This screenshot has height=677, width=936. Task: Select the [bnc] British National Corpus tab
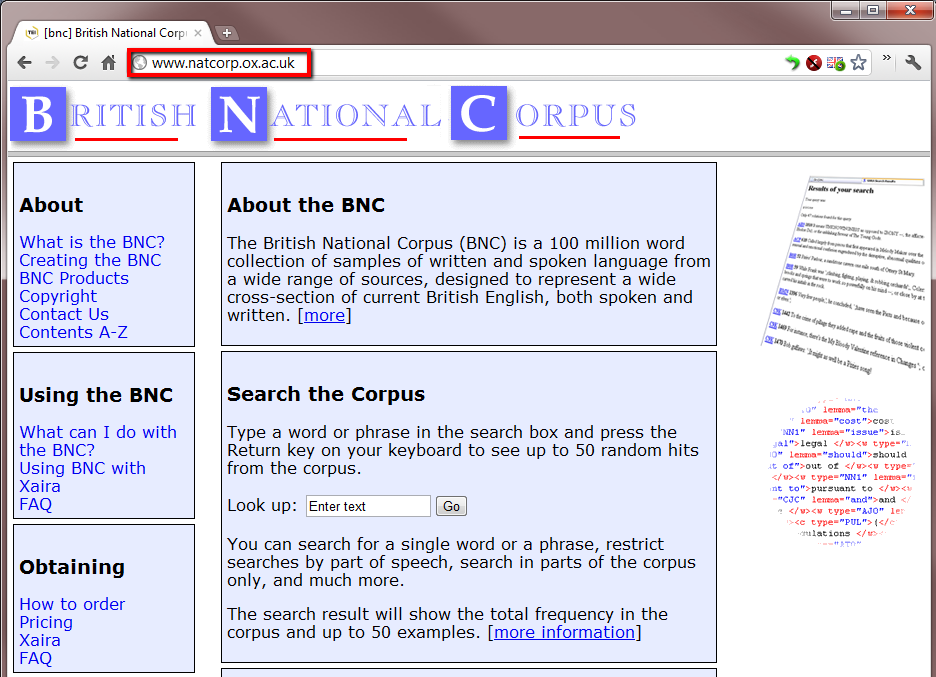(113, 33)
